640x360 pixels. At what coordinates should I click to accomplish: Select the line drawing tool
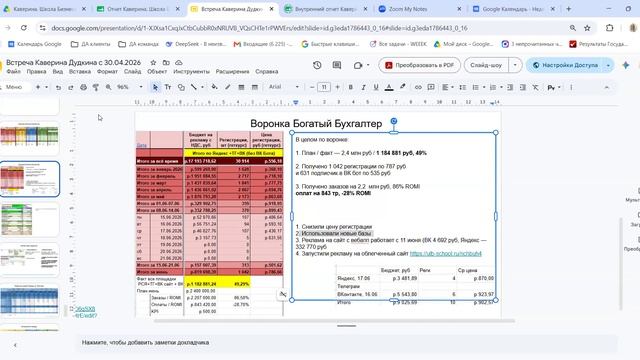click(193, 87)
